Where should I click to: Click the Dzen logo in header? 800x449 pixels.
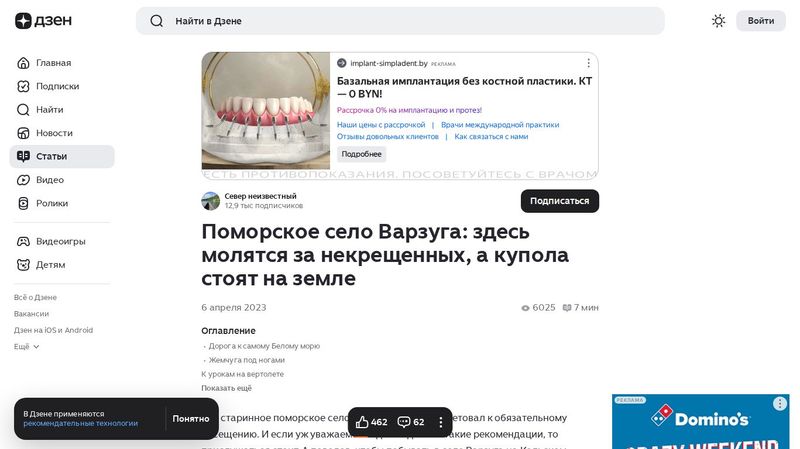(37, 21)
